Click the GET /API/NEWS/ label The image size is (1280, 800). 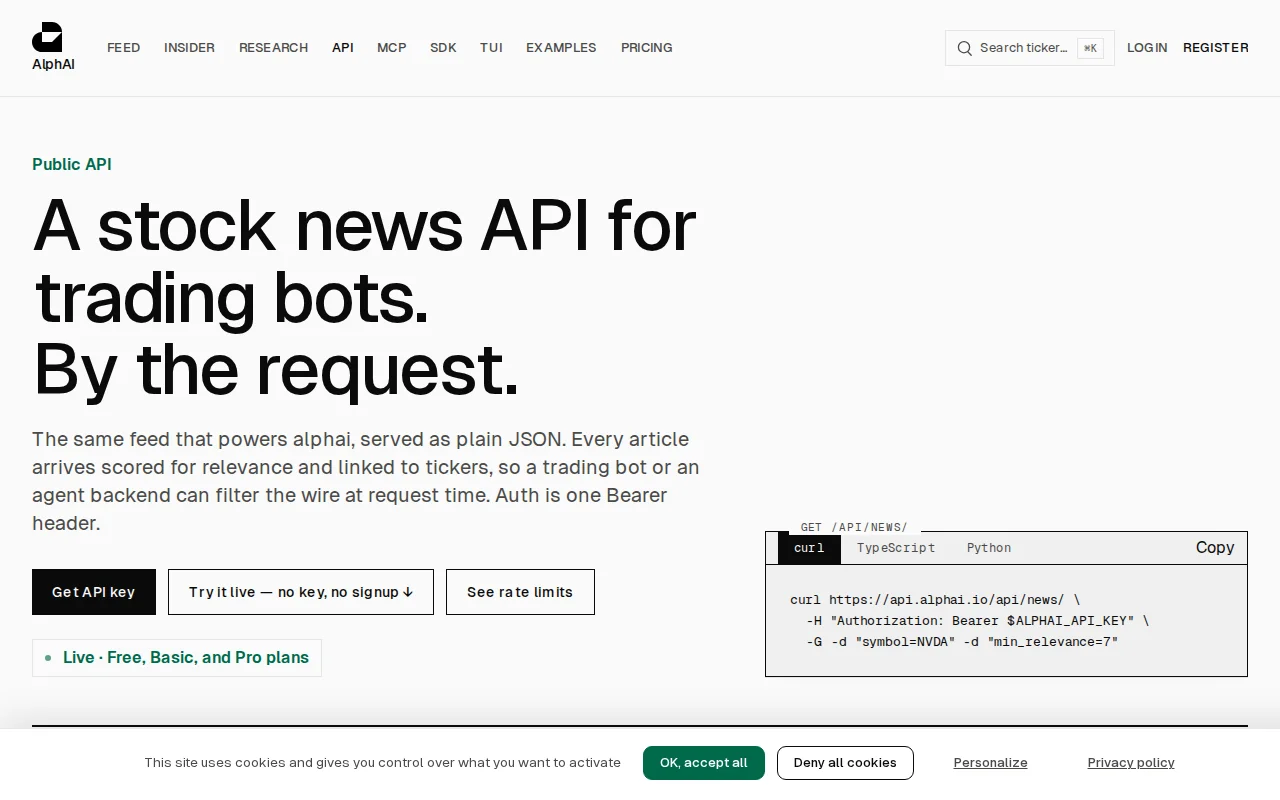click(x=854, y=527)
